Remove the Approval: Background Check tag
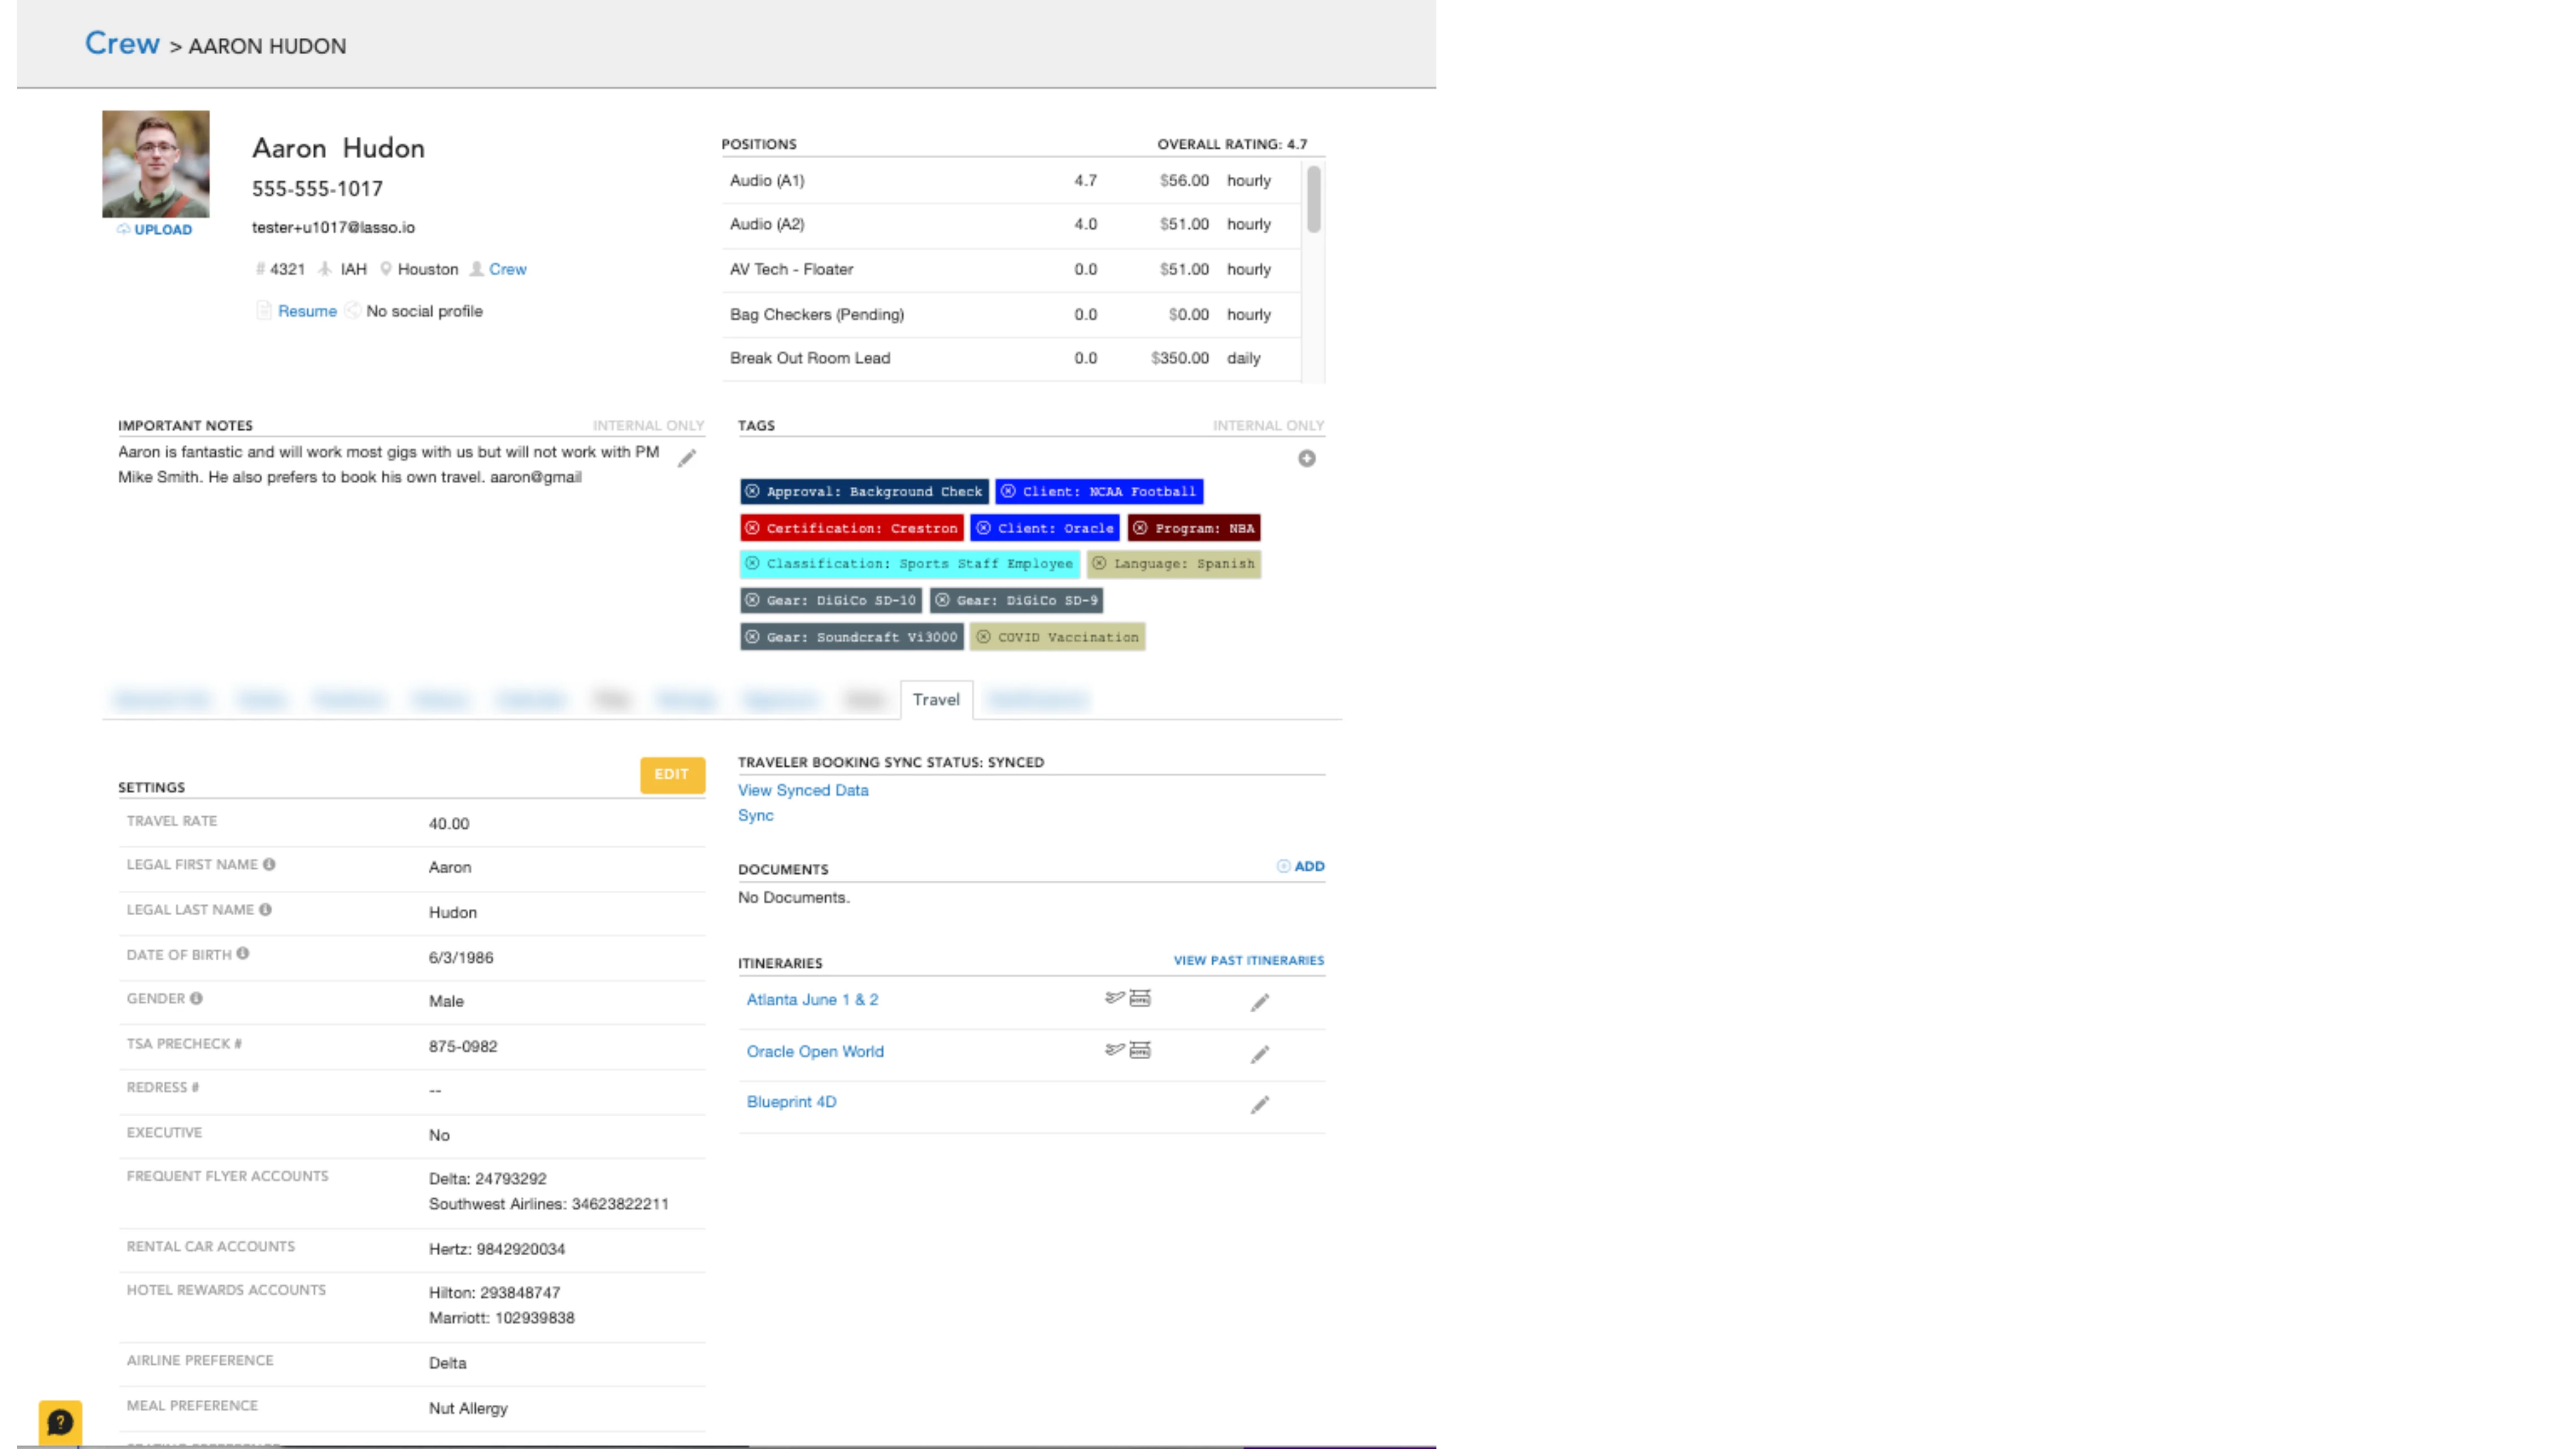The image size is (2576, 1449). pyautogui.click(x=752, y=491)
